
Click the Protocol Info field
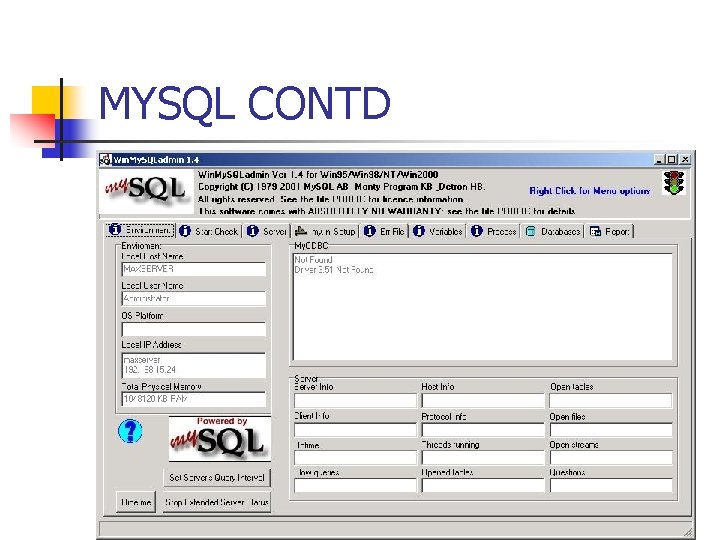(483, 430)
